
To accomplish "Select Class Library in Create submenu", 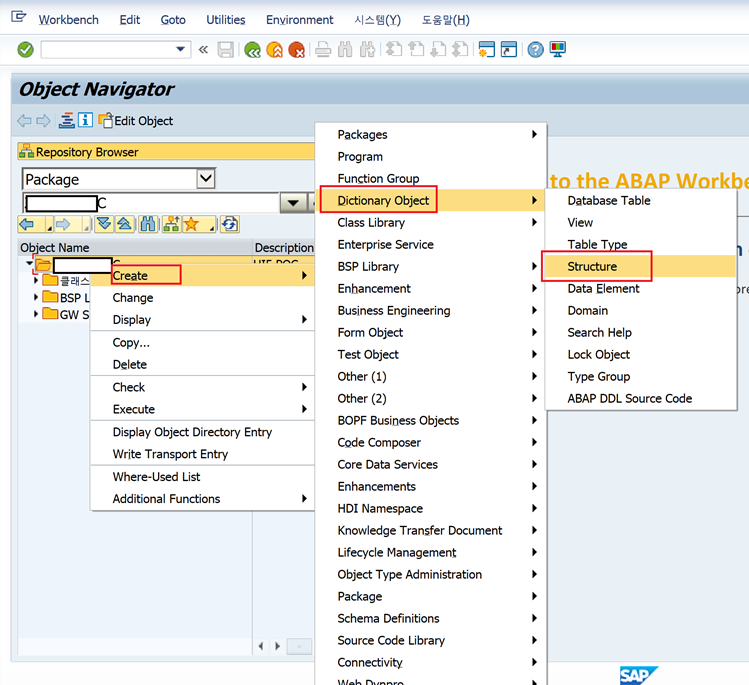I will [x=430, y=222].
